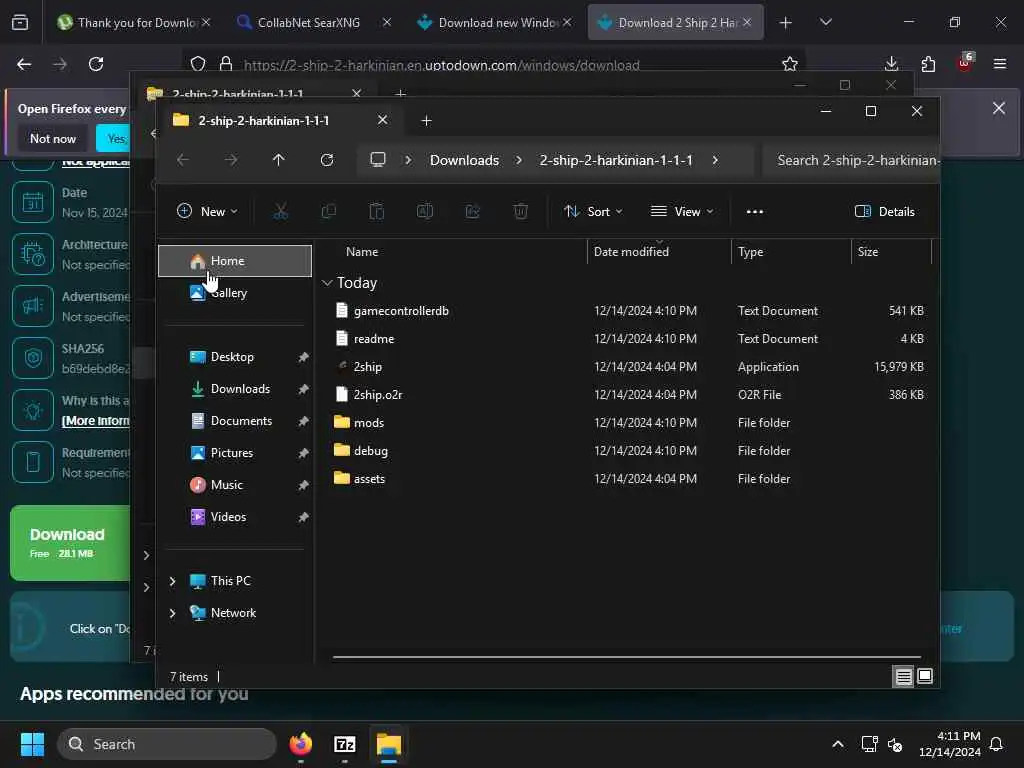Refresh the Explorer folder view
This screenshot has height=768, width=1024.
(327, 160)
